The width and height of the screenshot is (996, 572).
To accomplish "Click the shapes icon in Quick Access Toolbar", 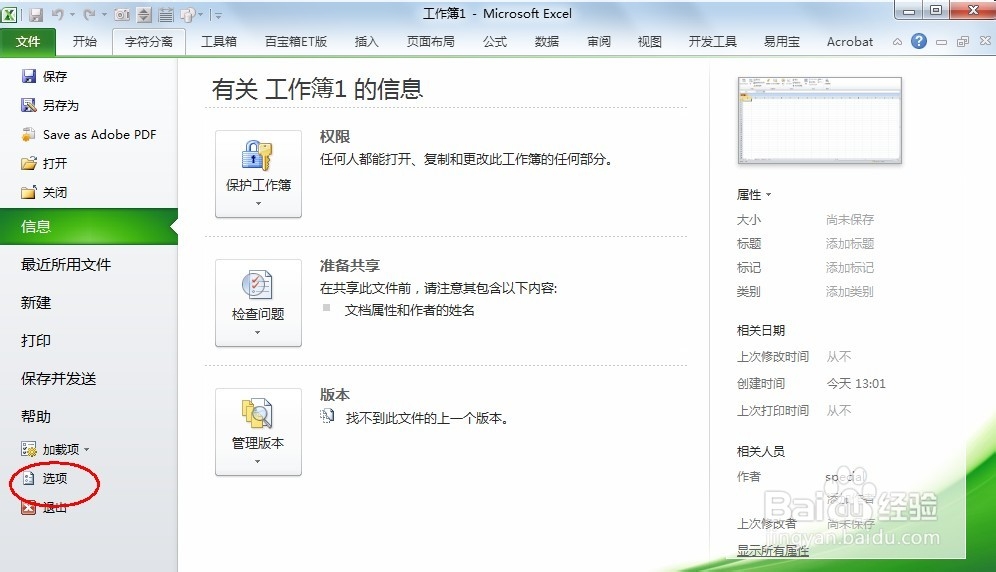I will point(188,14).
